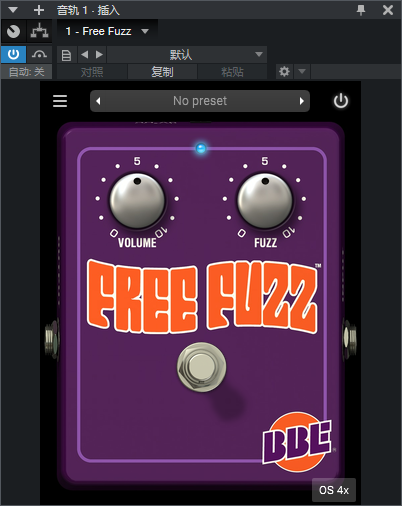Select next plugin preset right arrow
The width and height of the screenshot is (402, 506).
pos(301,101)
